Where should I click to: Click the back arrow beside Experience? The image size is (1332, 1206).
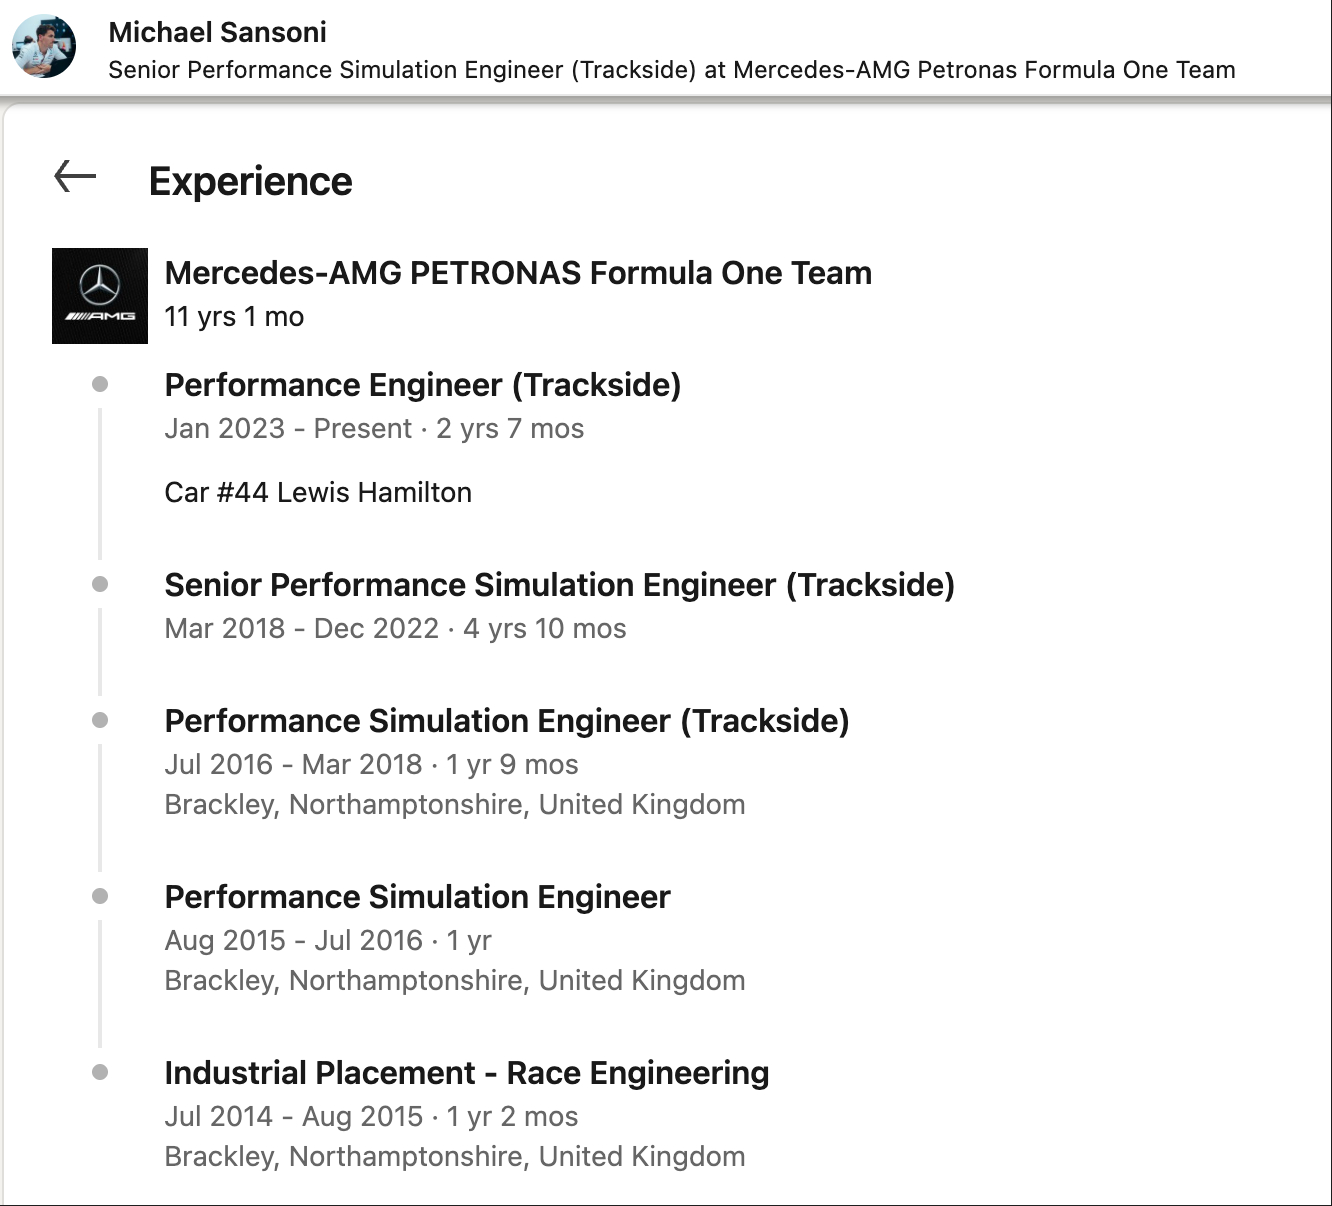[75, 177]
